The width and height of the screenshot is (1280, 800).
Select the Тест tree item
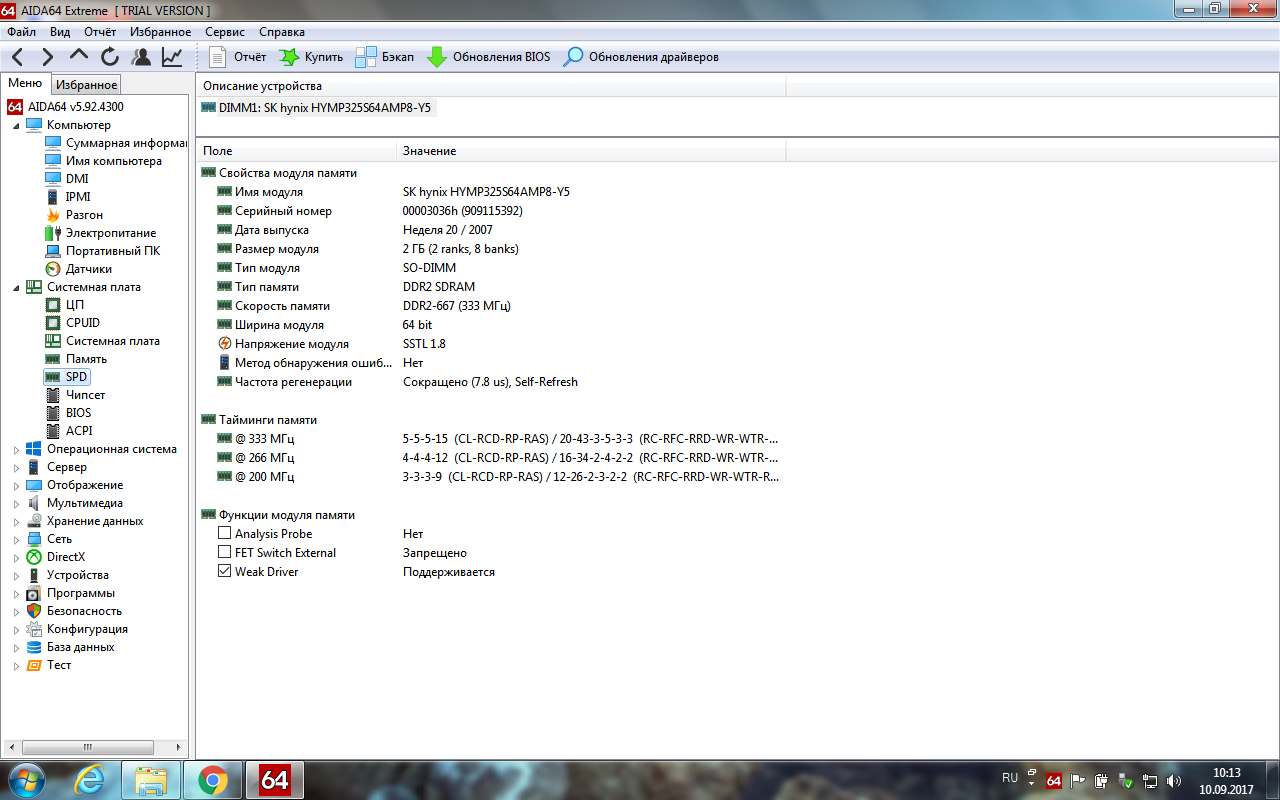pos(49,665)
